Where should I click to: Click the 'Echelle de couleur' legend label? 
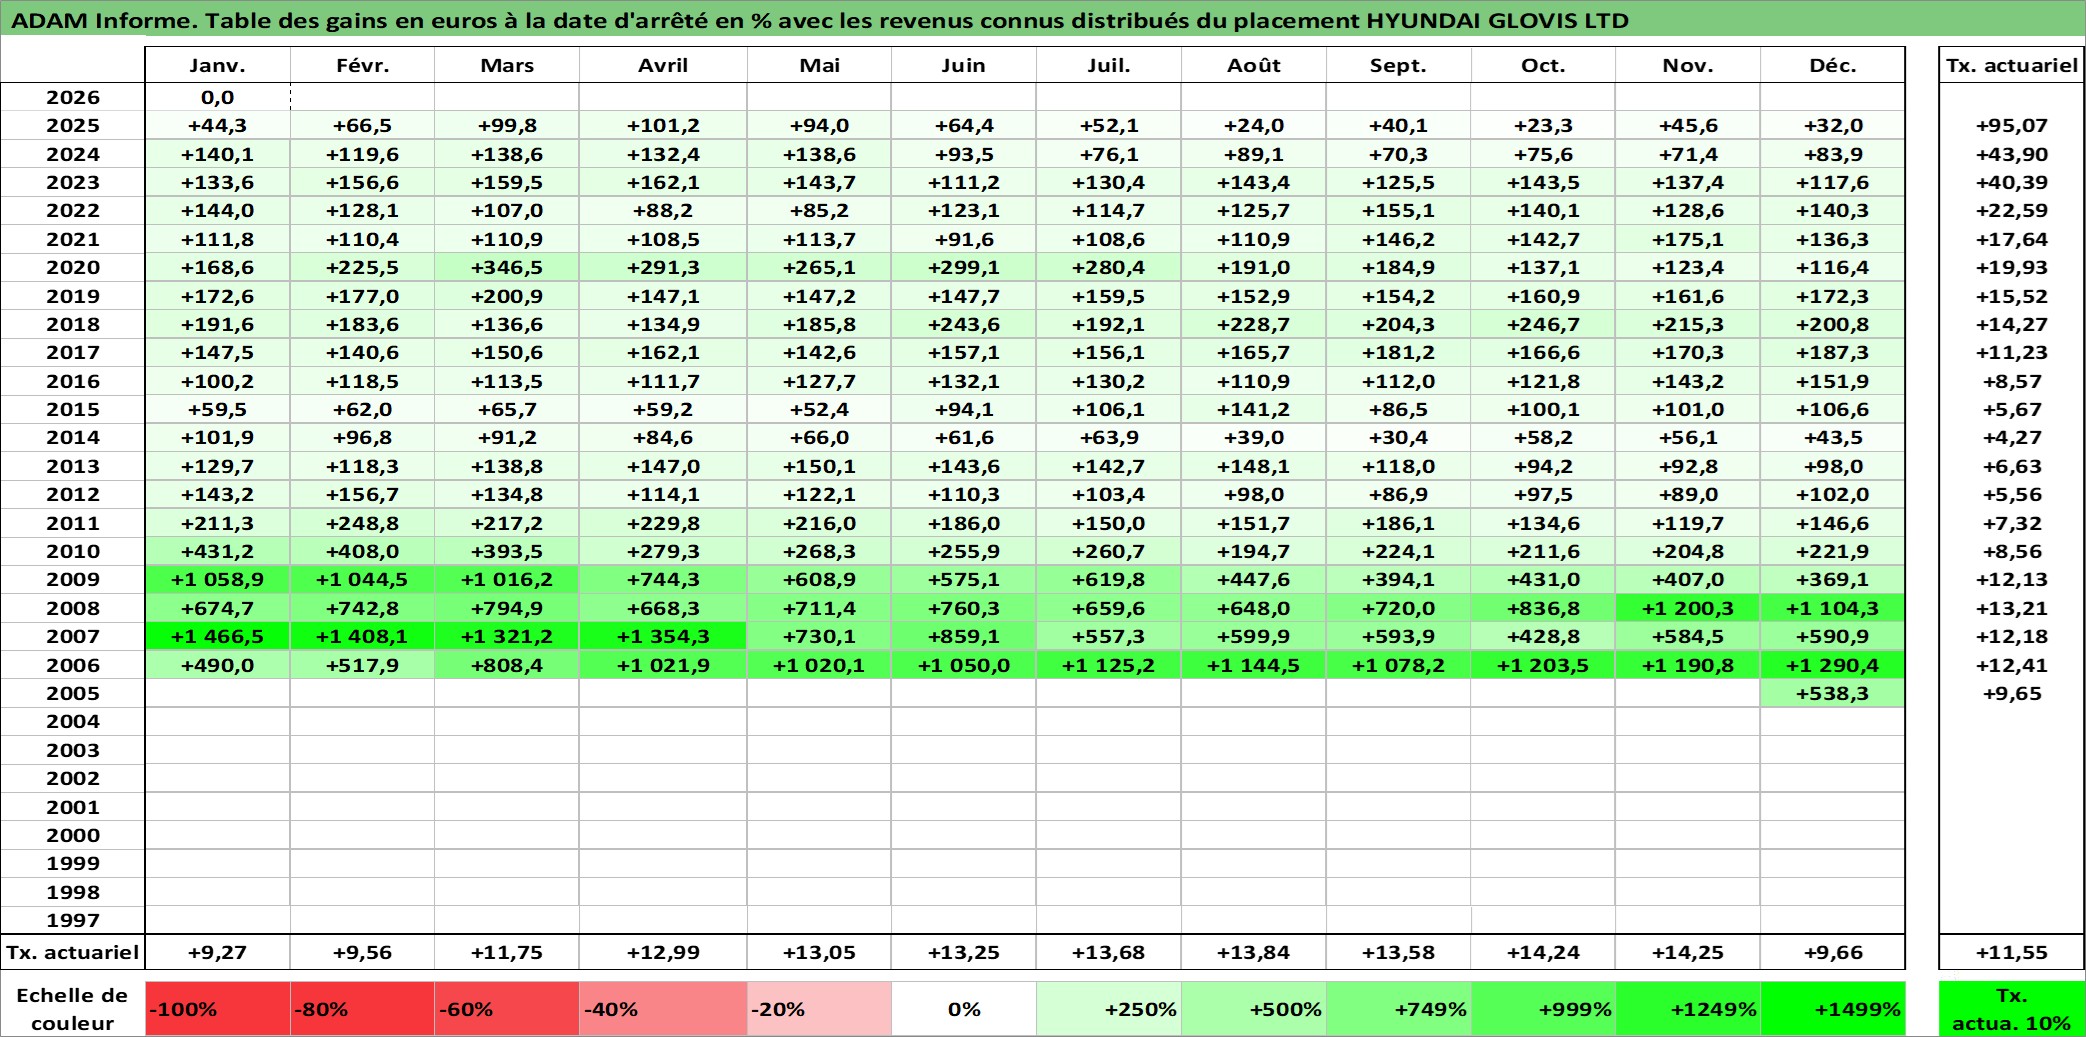(73, 1008)
